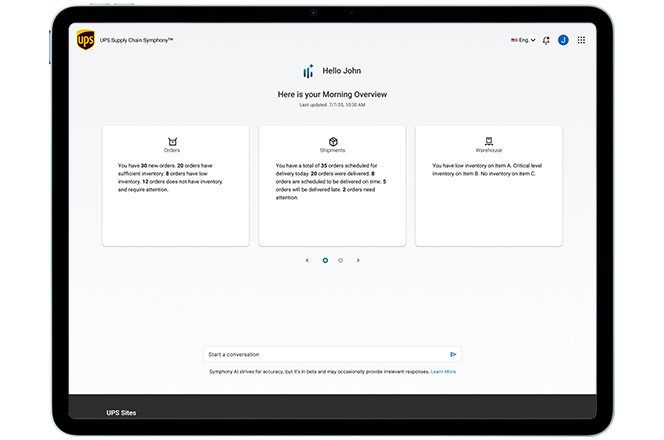Open the John user avatar menu
This screenshot has height=440, width=664.
(x=563, y=40)
